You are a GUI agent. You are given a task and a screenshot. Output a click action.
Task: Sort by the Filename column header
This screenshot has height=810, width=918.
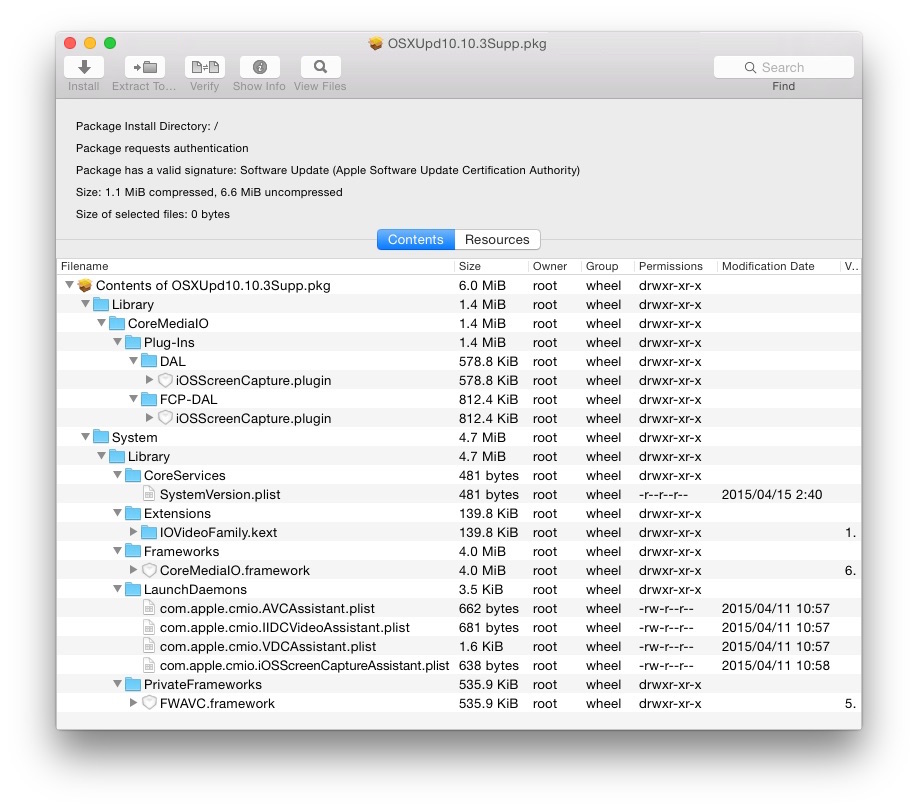256,266
